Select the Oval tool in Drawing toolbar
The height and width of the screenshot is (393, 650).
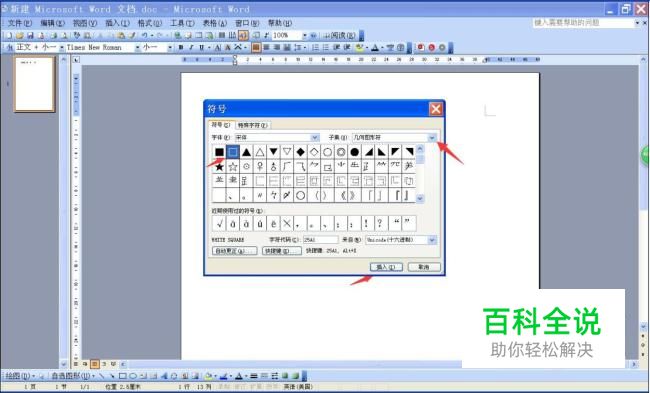pyautogui.click(x=133, y=376)
